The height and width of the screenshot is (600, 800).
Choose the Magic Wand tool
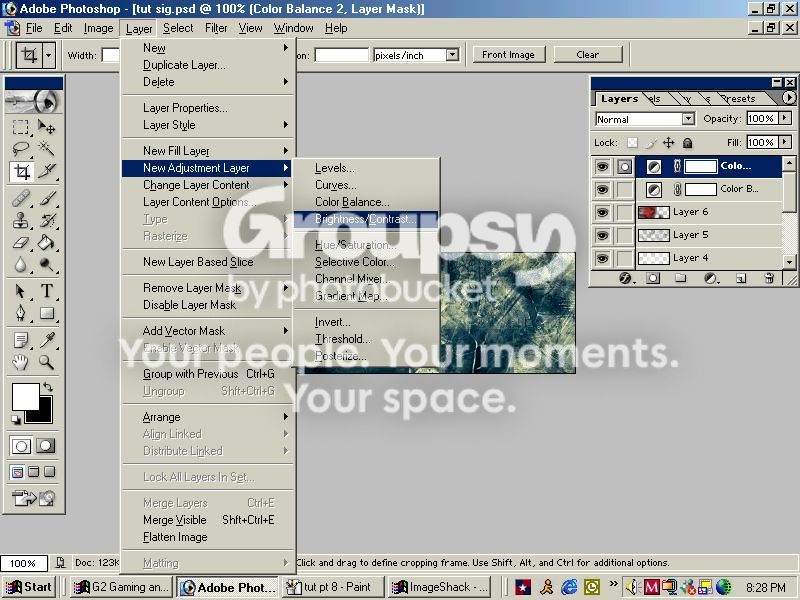46,148
